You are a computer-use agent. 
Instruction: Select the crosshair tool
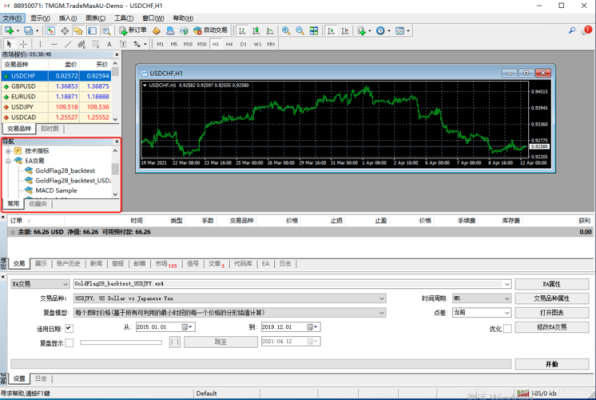pos(23,44)
